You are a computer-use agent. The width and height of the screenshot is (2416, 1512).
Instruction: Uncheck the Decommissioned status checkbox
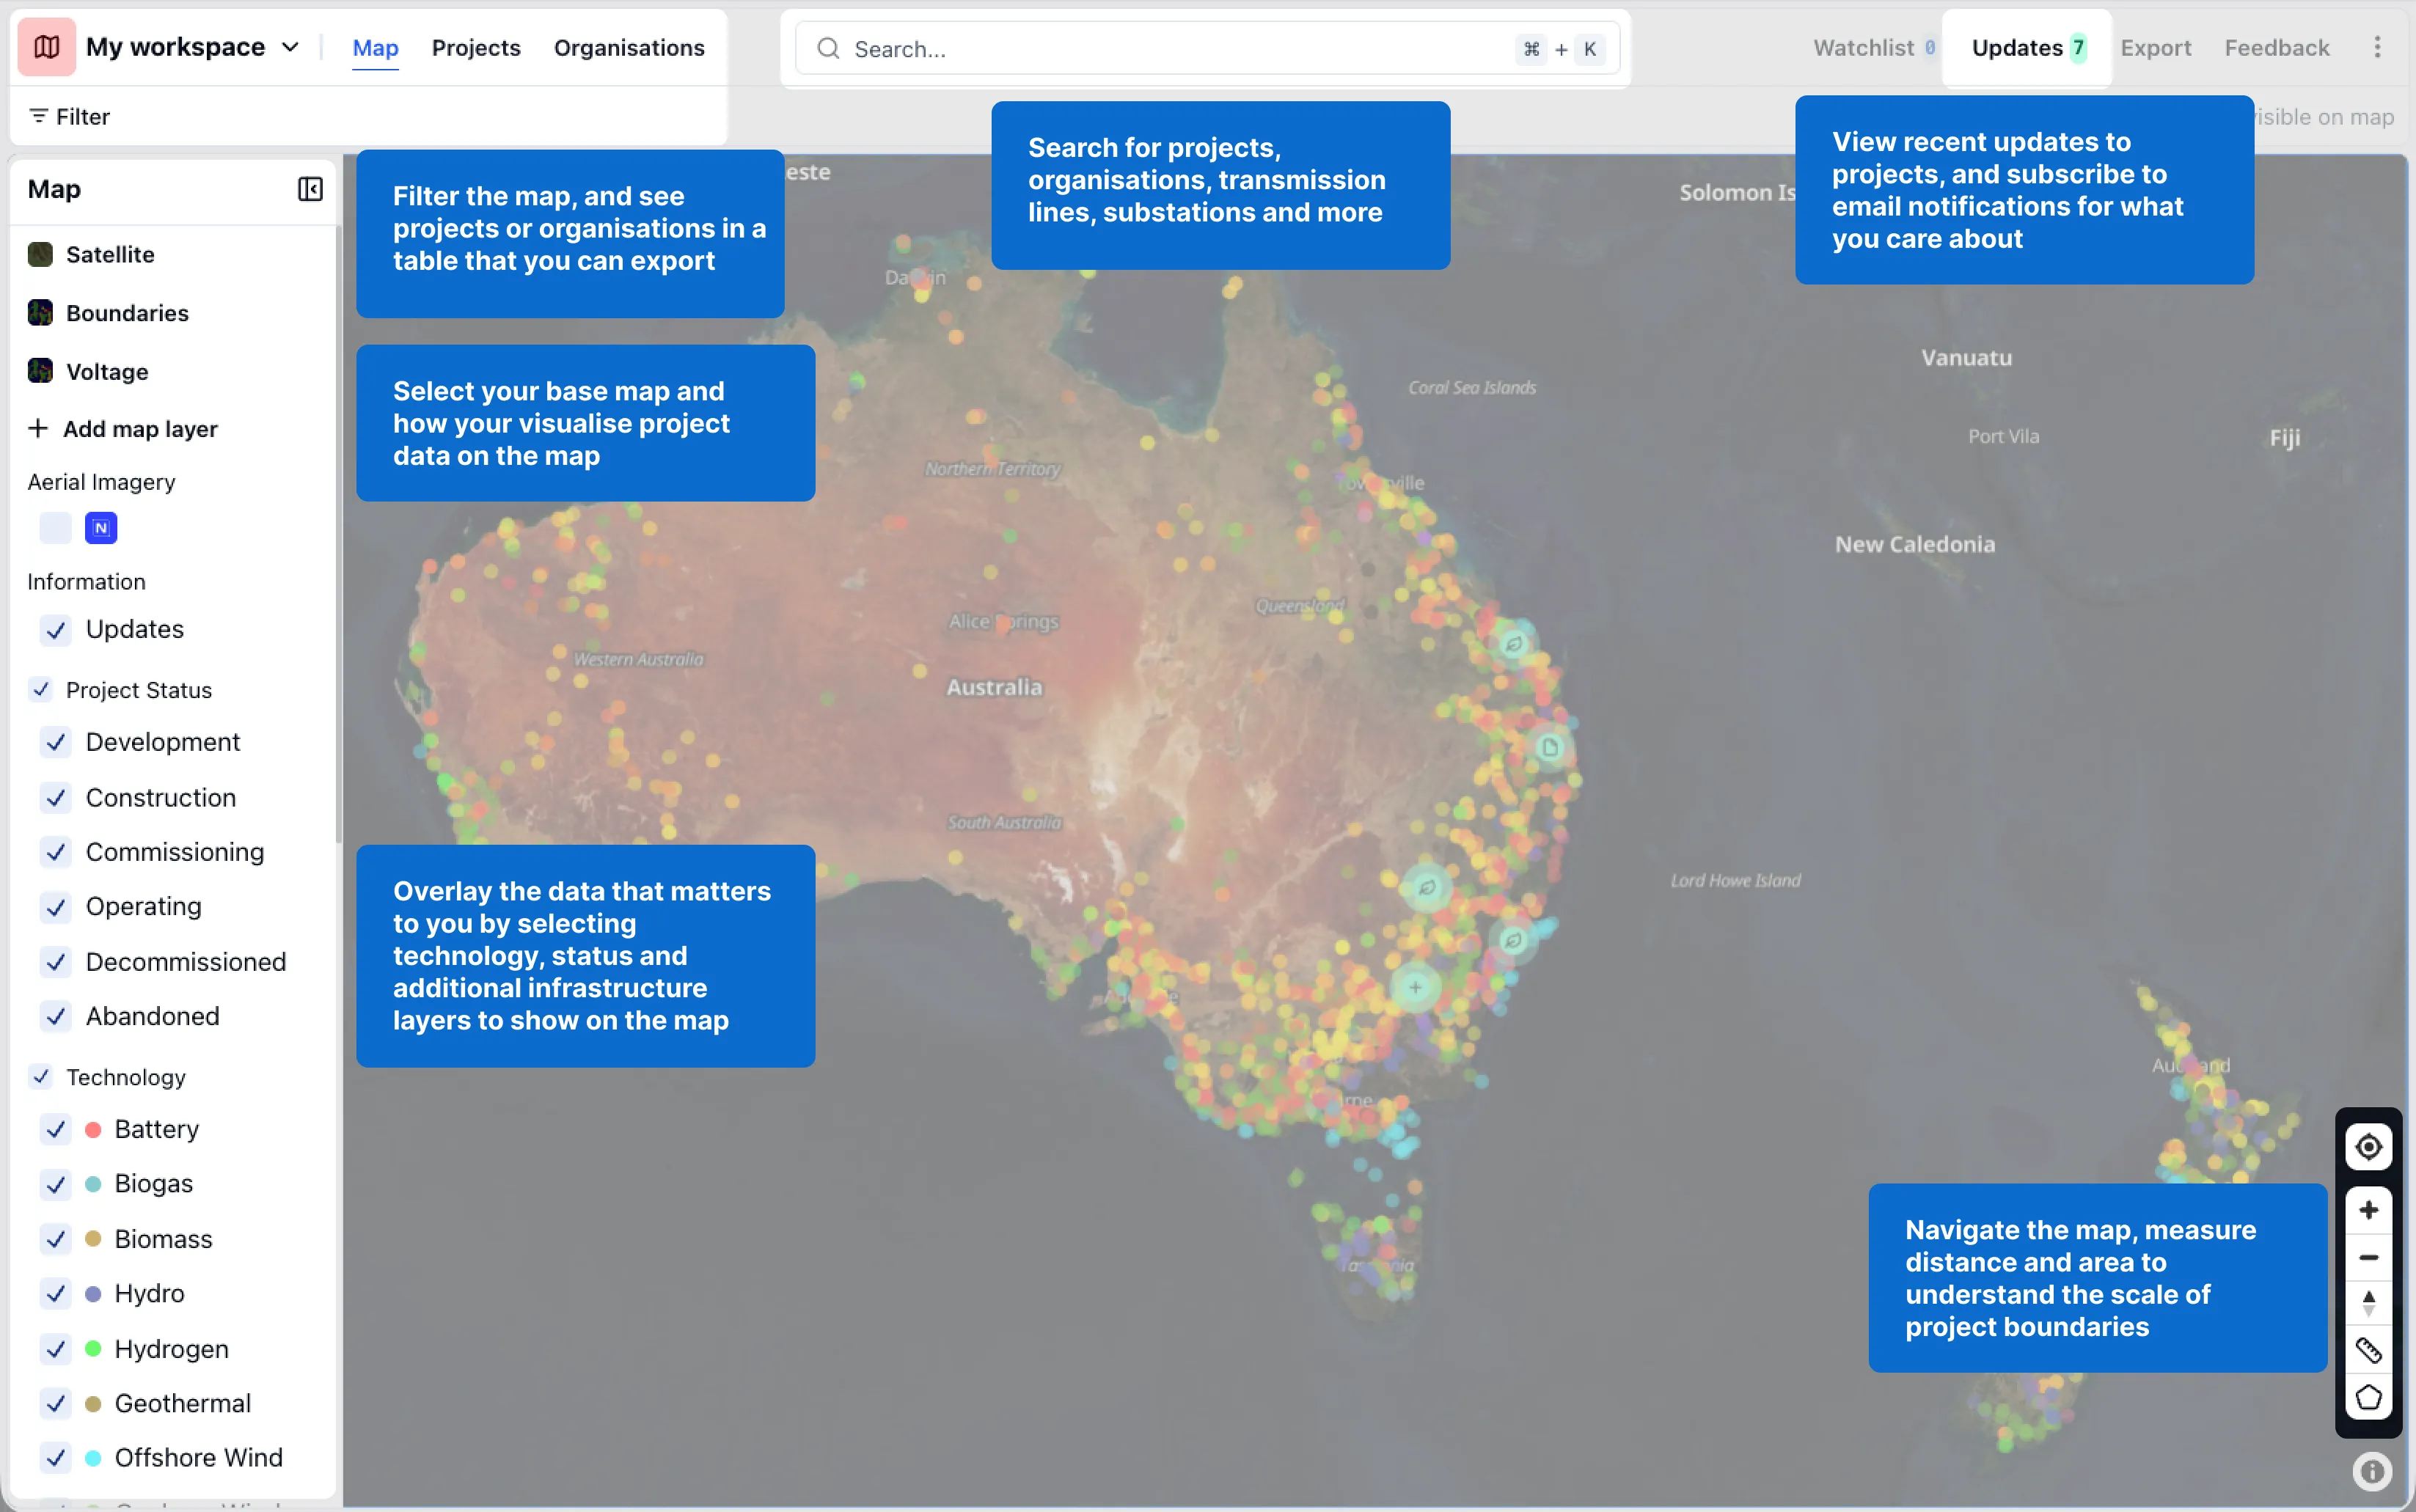pos(56,962)
